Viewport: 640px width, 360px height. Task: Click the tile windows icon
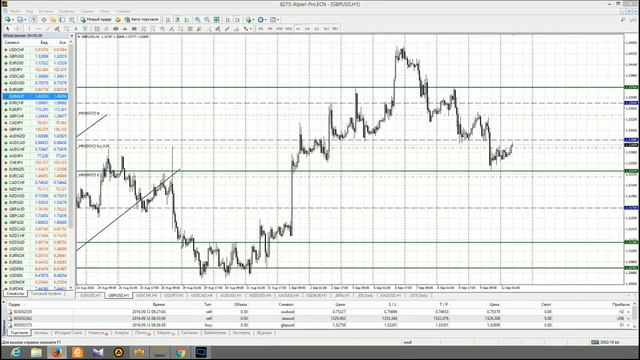click(x=217, y=19)
